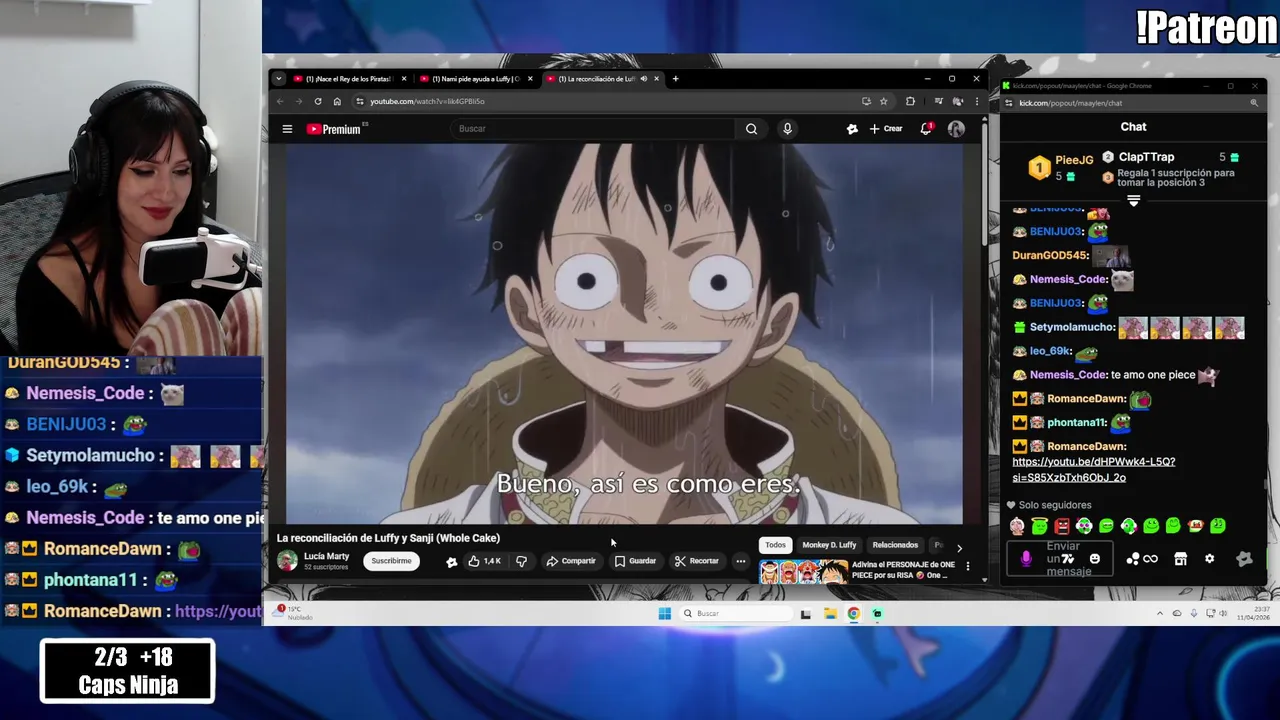Open Kick chat settings gear

tap(1209, 559)
